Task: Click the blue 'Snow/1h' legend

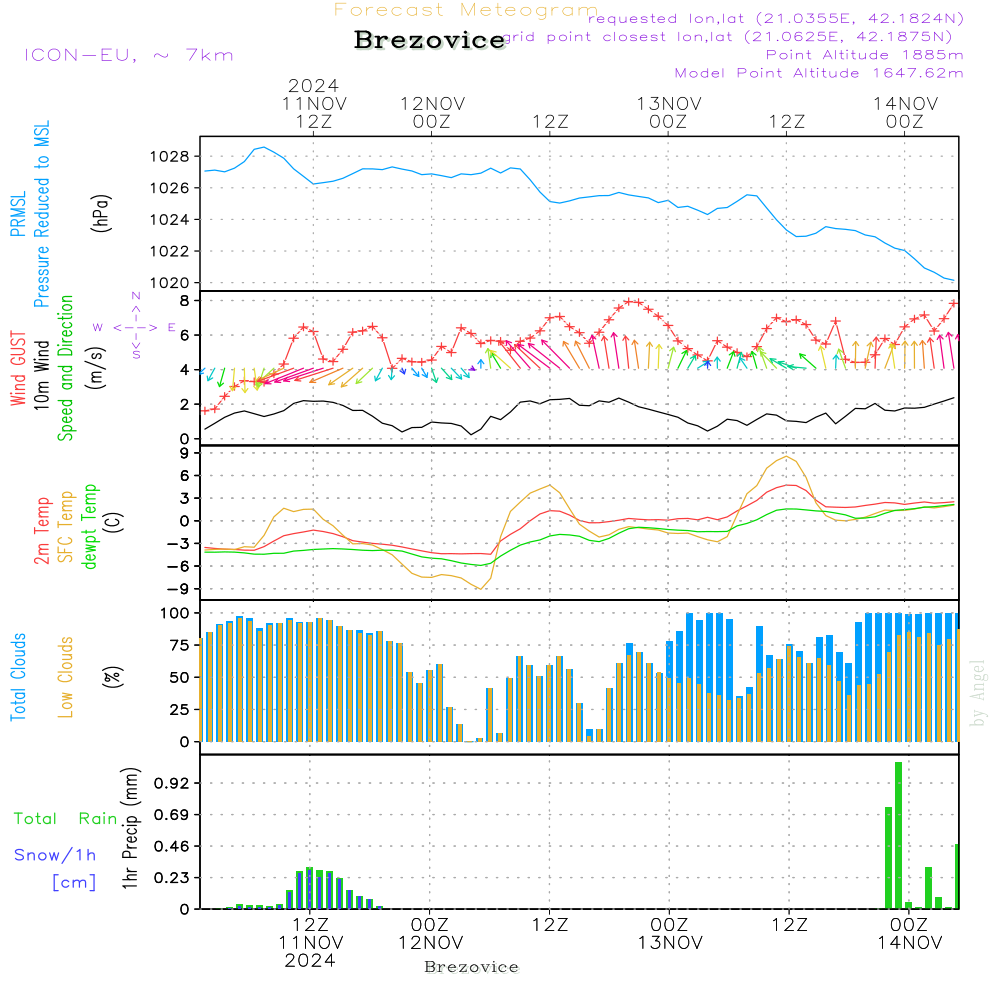Action: click(x=55, y=855)
